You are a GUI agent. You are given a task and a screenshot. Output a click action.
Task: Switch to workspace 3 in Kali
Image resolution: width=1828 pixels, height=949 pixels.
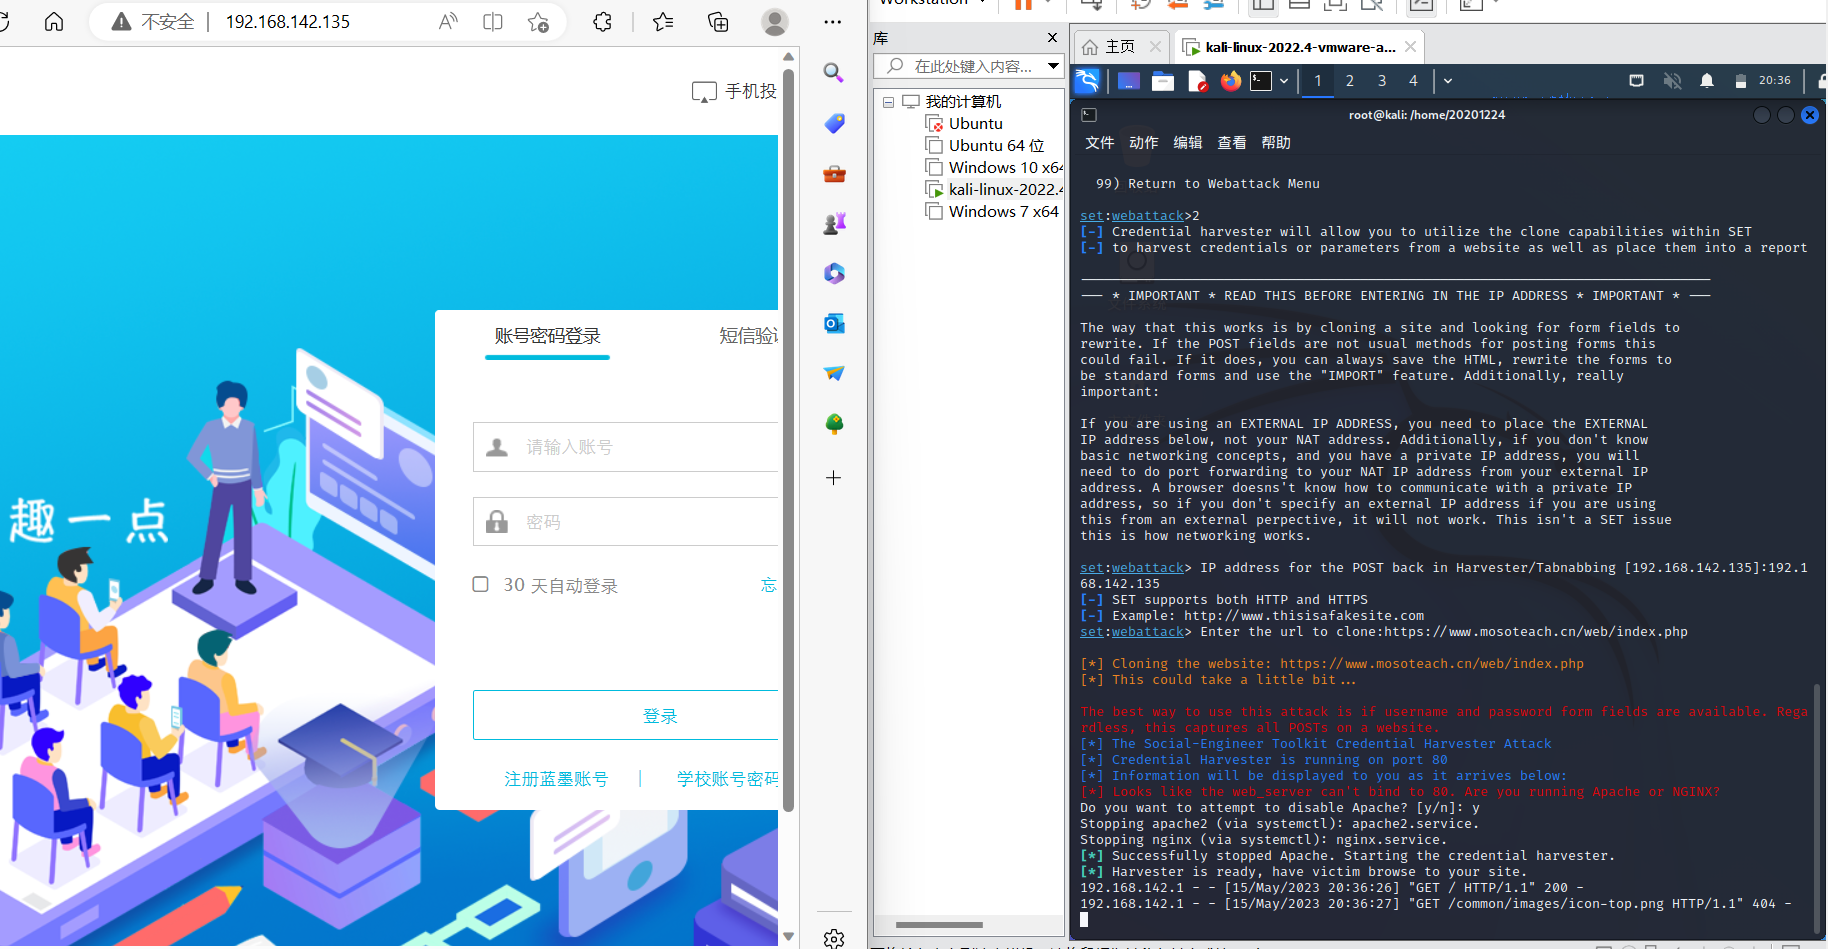(1382, 81)
